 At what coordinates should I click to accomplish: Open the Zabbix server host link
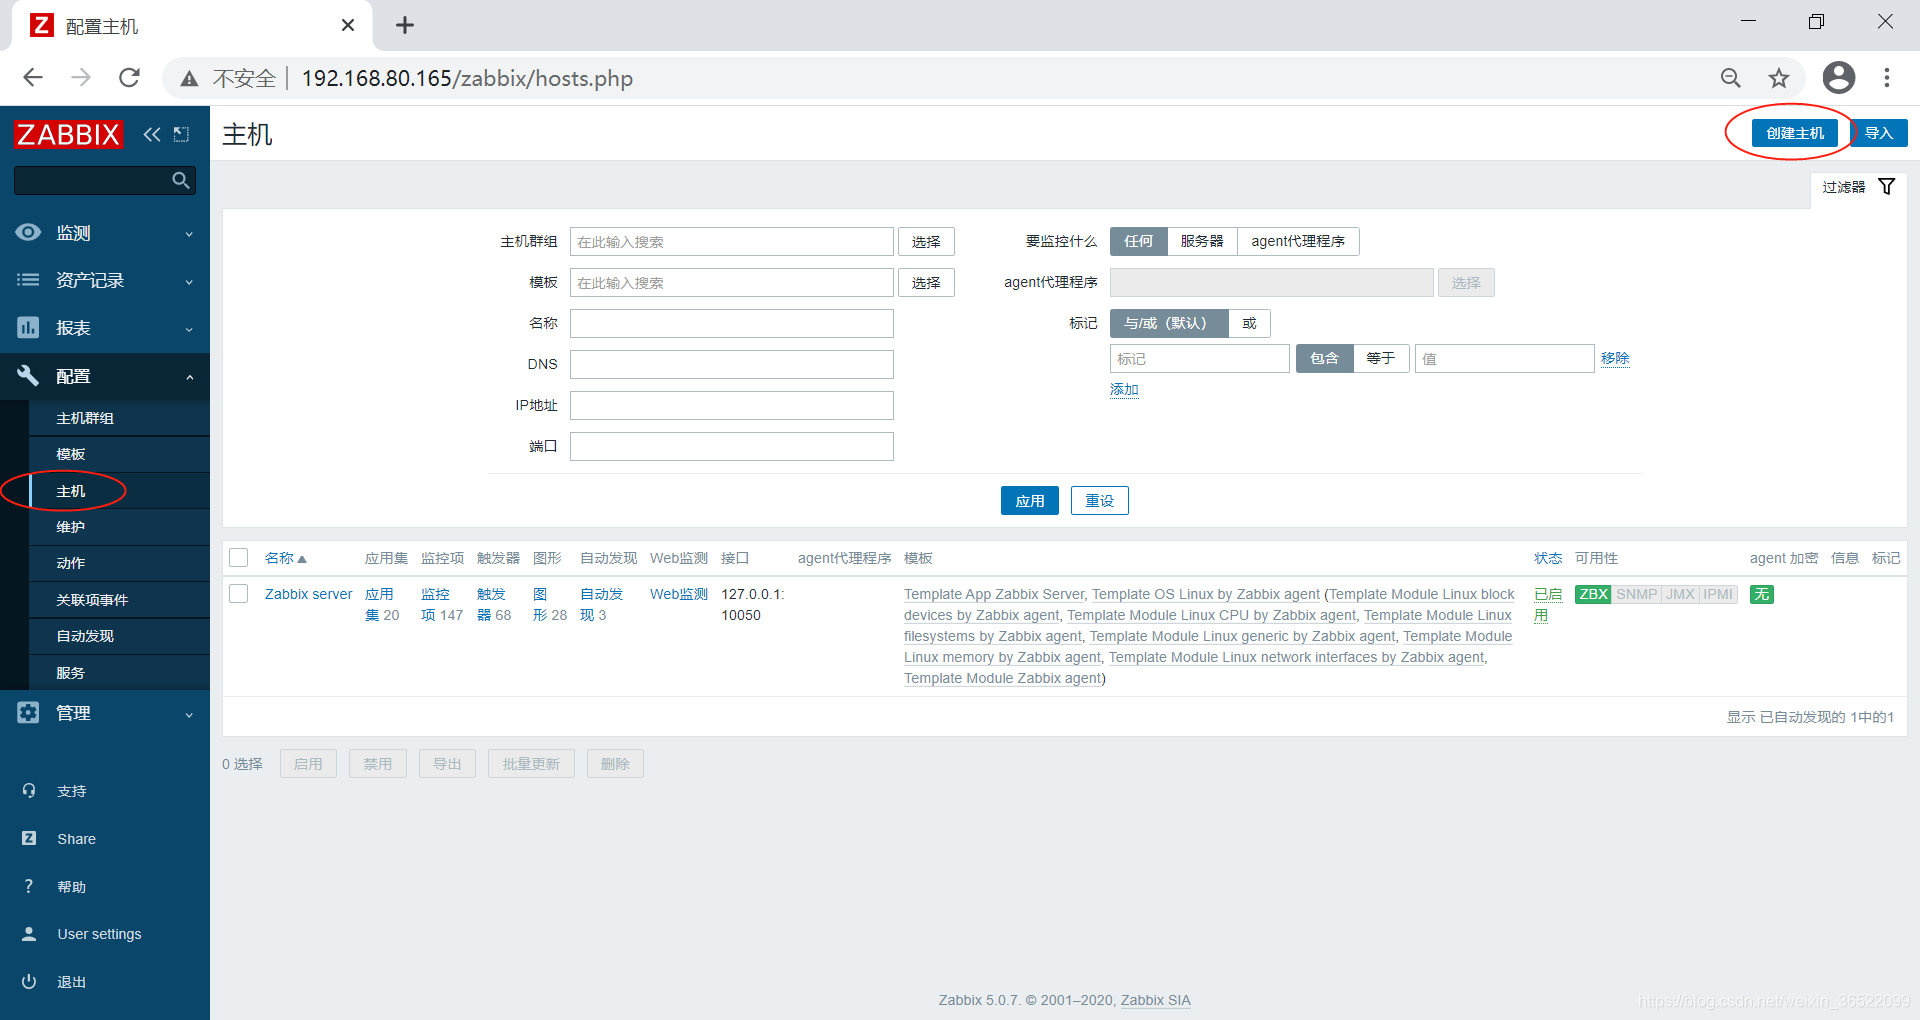[308, 594]
